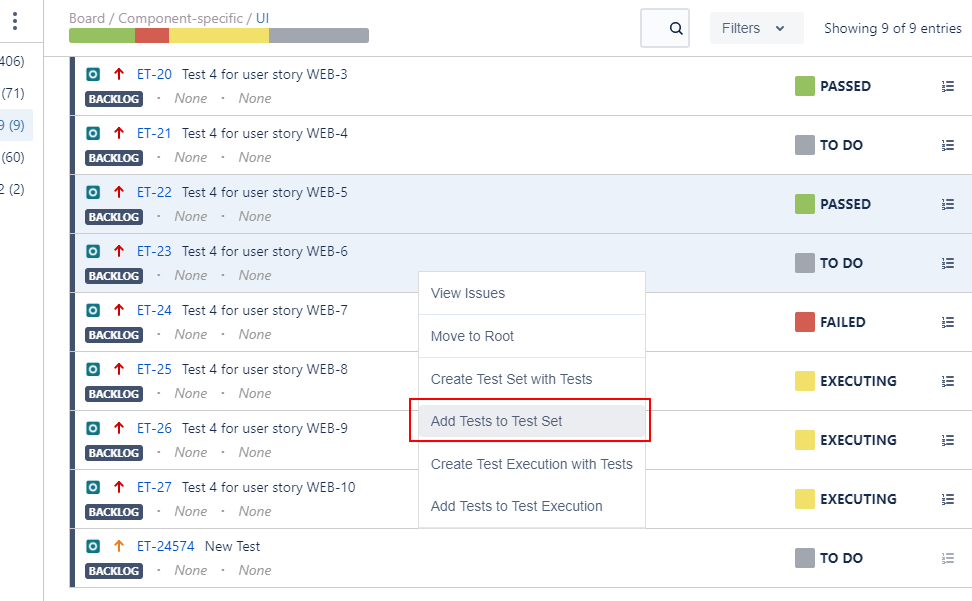The height and width of the screenshot is (601, 972).
Task: Click the test type icon for ET-27
Action: 93,487
